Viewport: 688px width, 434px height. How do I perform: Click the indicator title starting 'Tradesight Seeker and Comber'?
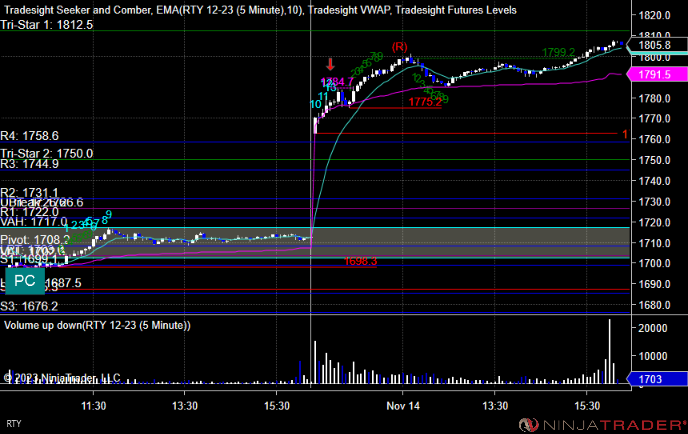(260, 10)
